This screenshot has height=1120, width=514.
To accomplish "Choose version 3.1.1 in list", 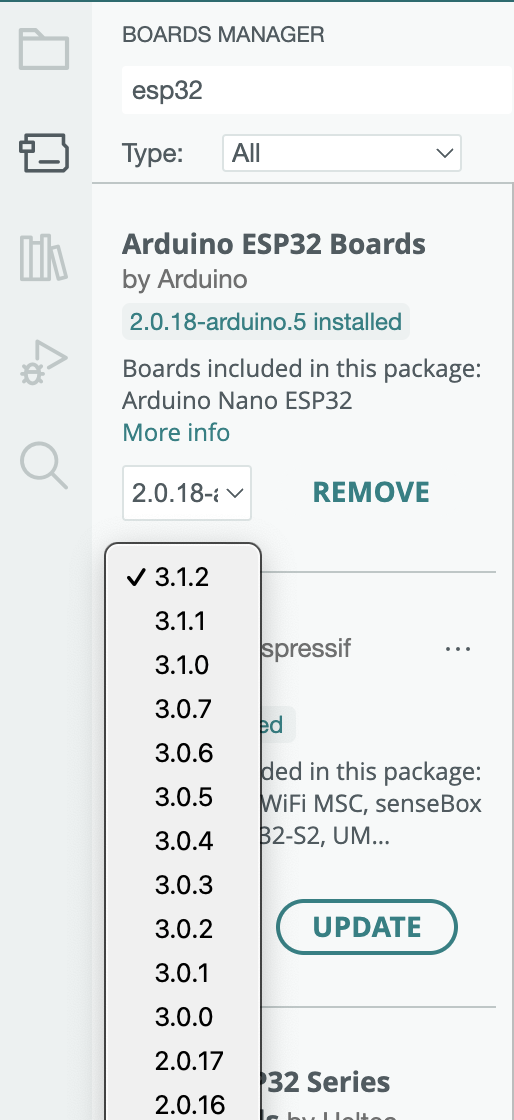I will 183,621.
